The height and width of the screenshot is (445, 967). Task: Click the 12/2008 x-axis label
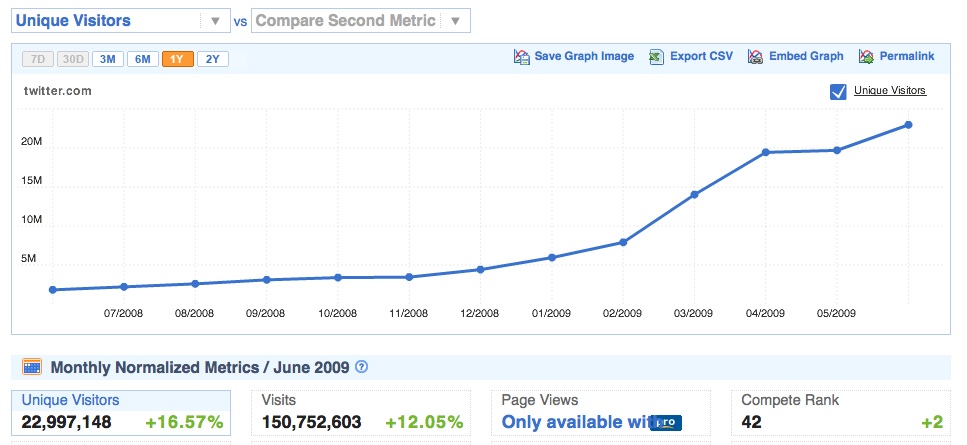[479, 313]
